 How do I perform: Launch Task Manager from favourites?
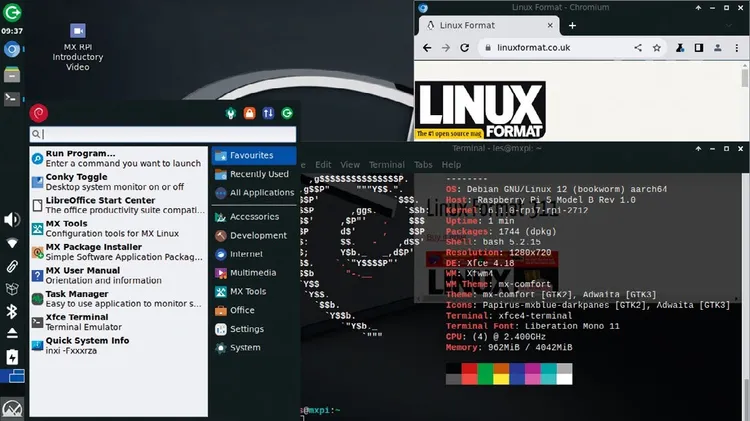(119, 299)
